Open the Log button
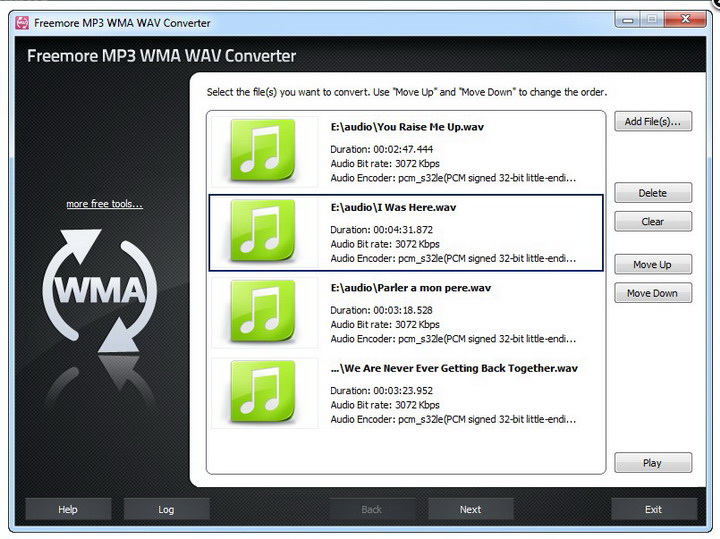Screen dimensions: 720x539 point(166,509)
